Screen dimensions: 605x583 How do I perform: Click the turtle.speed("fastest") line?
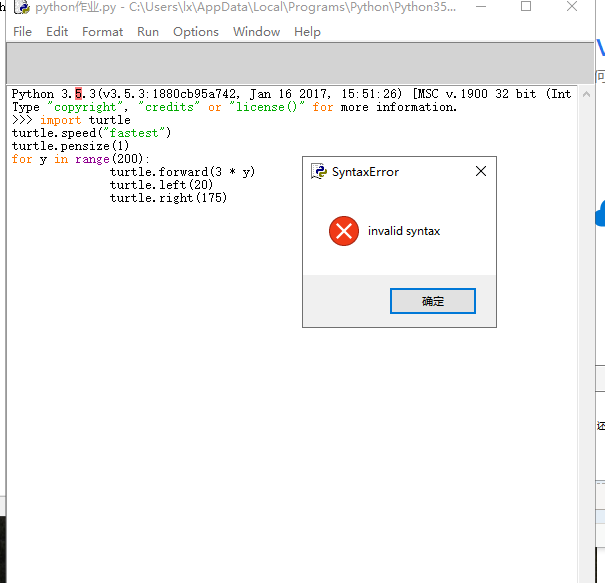[x=91, y=133]
